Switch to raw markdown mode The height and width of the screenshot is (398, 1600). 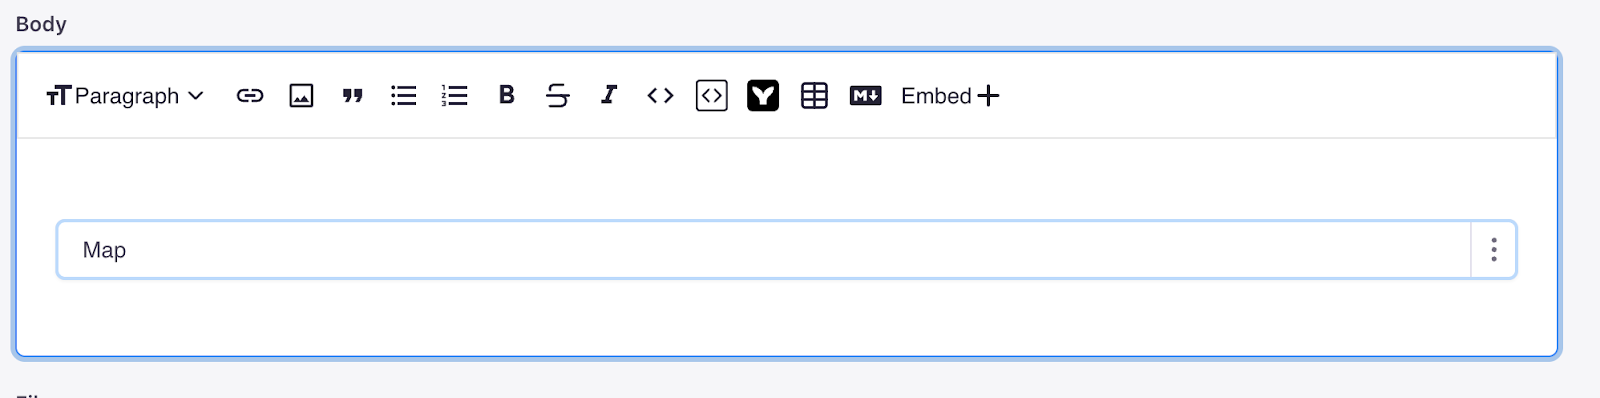(866, 96)
